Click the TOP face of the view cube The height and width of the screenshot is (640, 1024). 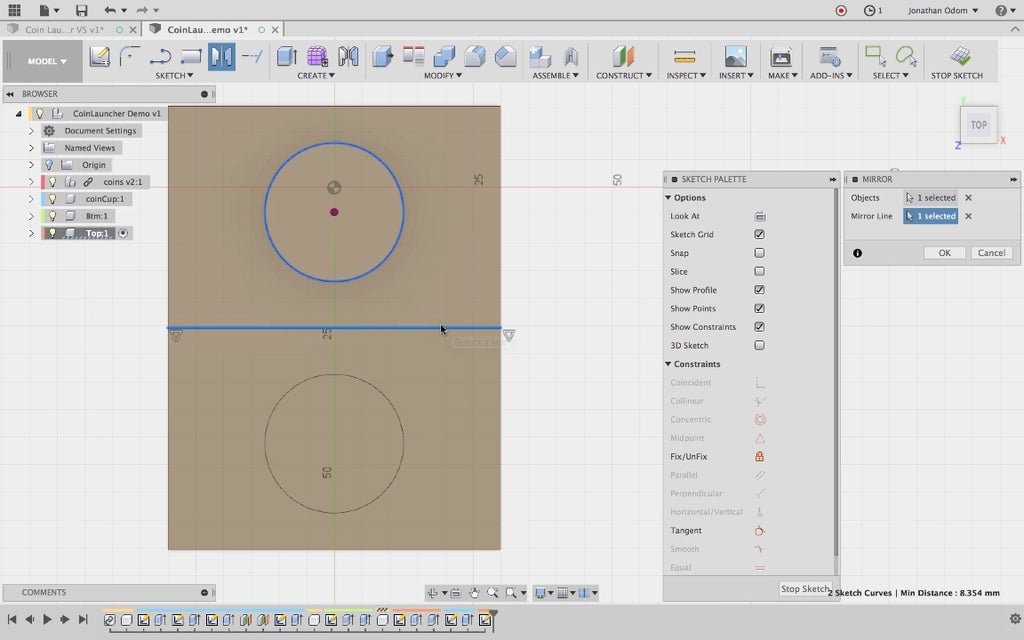click(x=978, y=125)
